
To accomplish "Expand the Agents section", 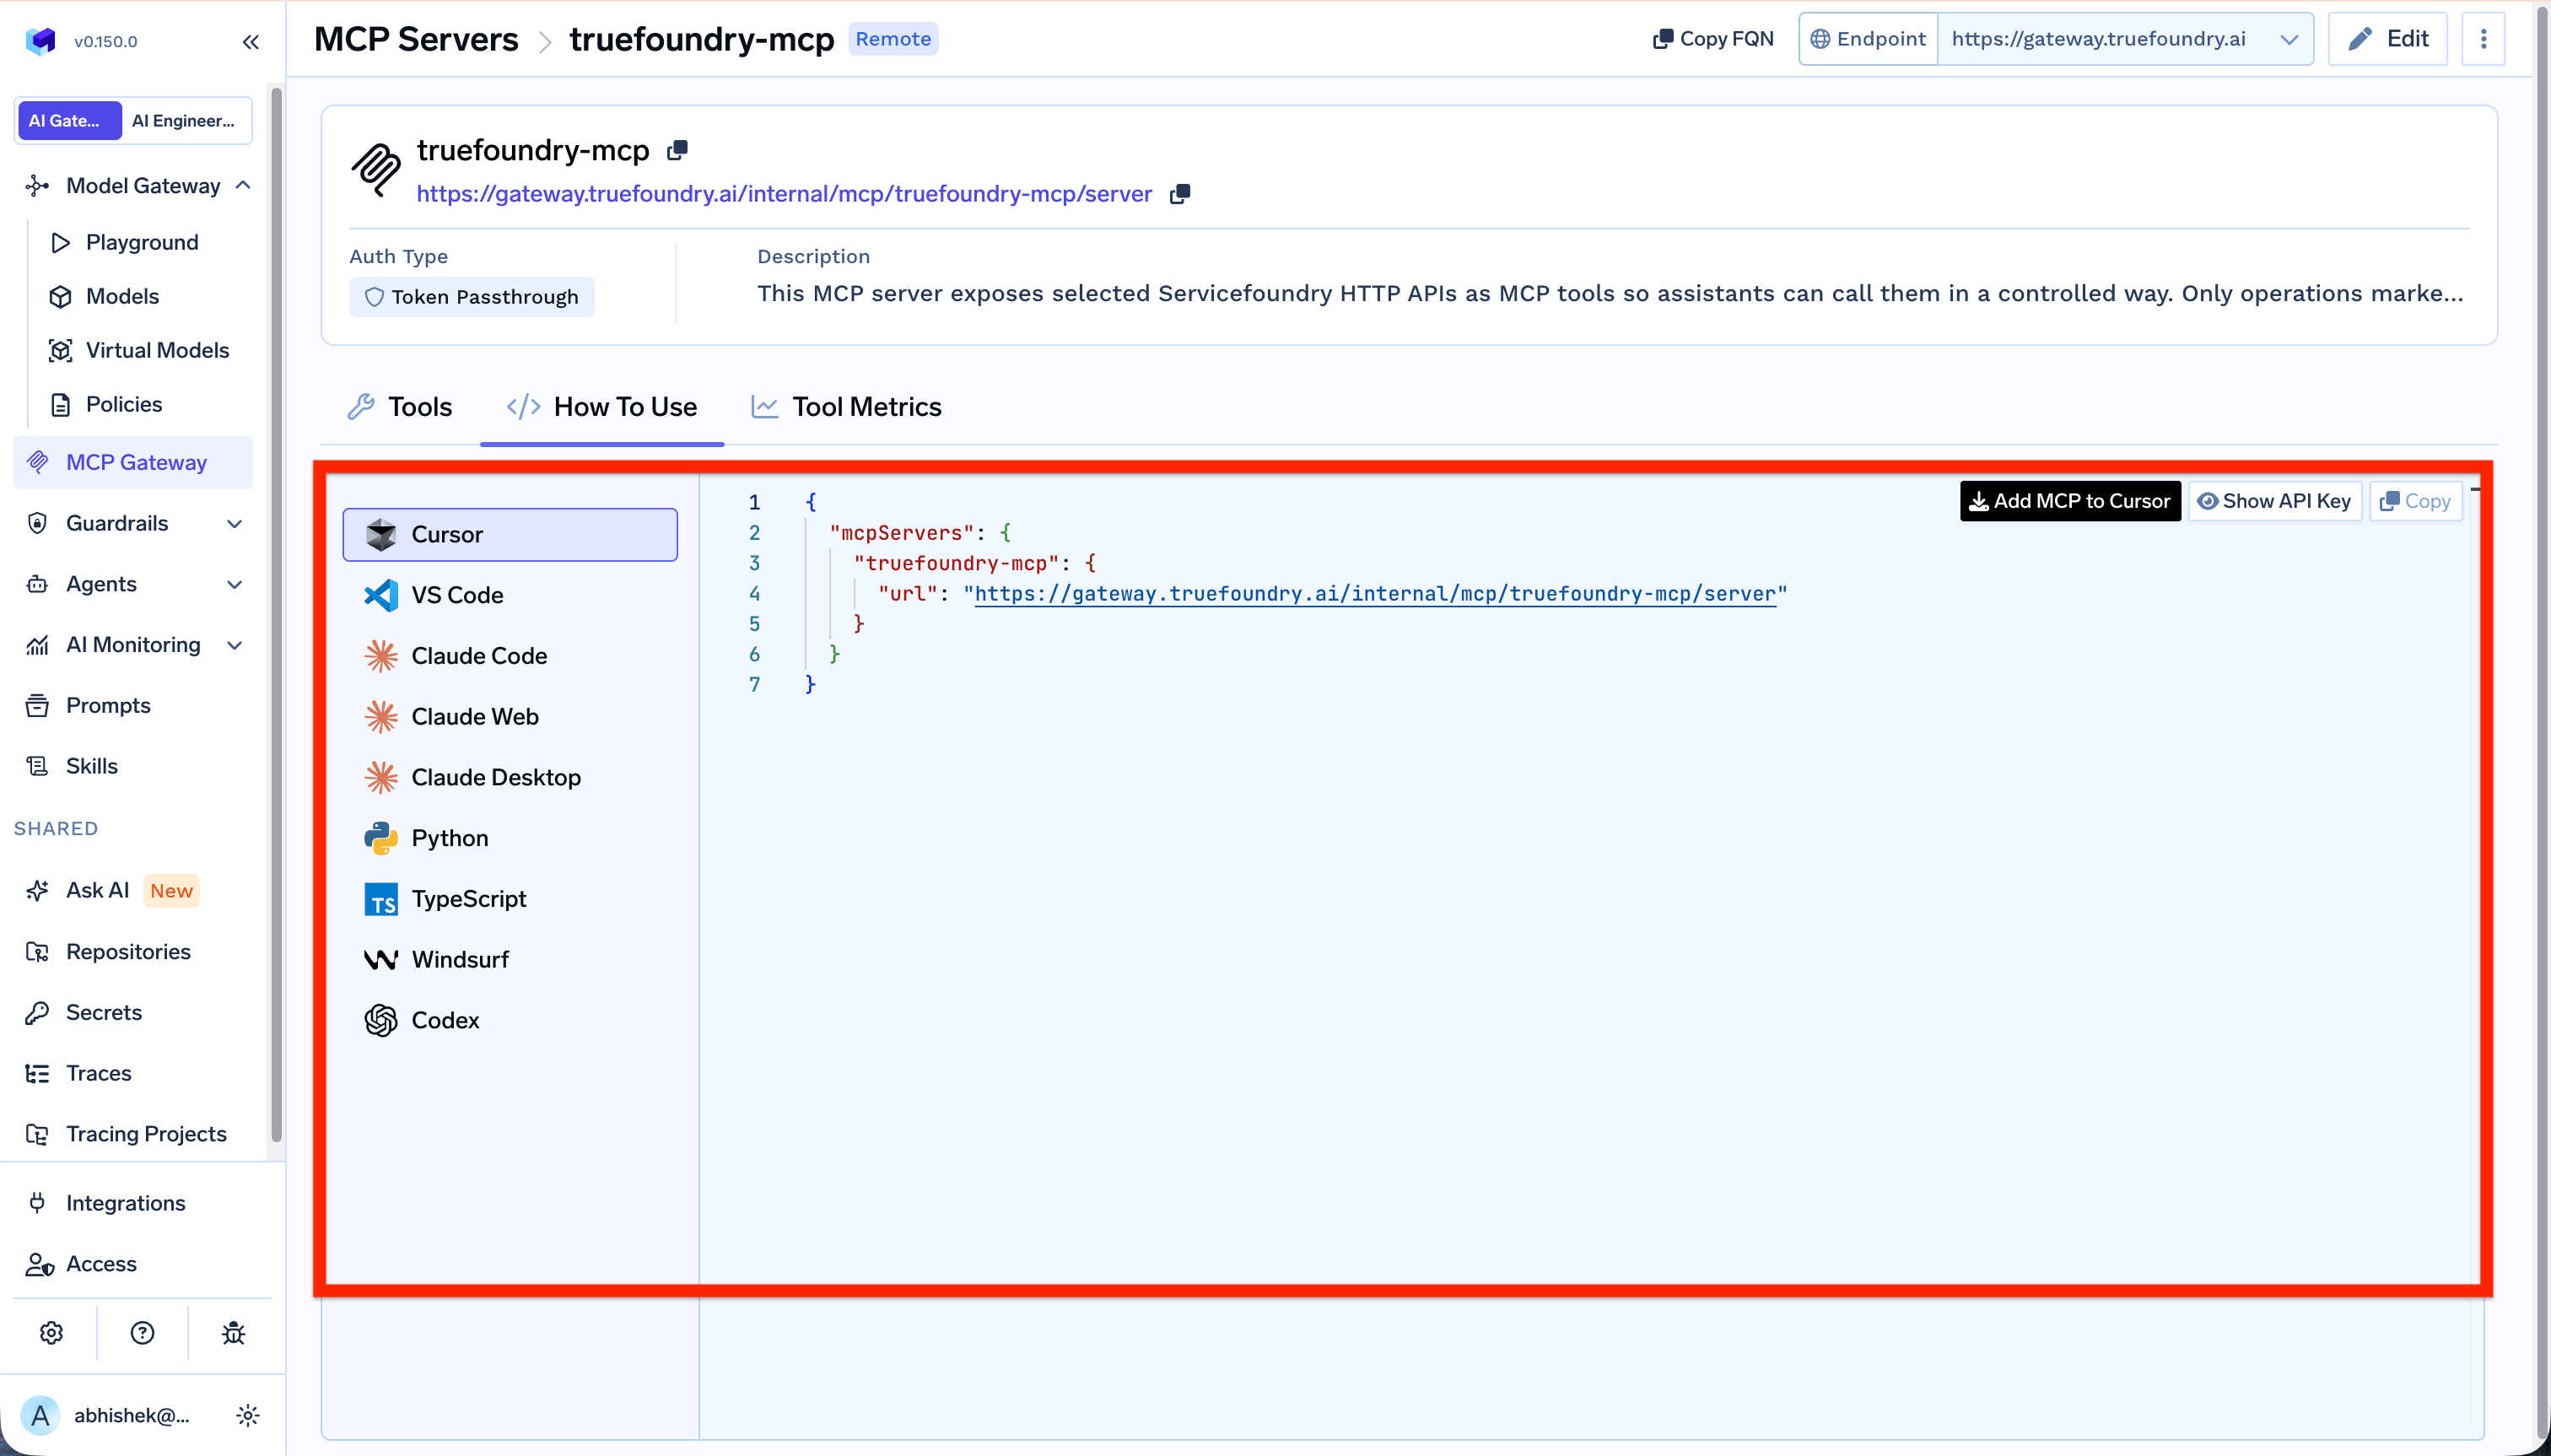I will [x=234, y=584].
